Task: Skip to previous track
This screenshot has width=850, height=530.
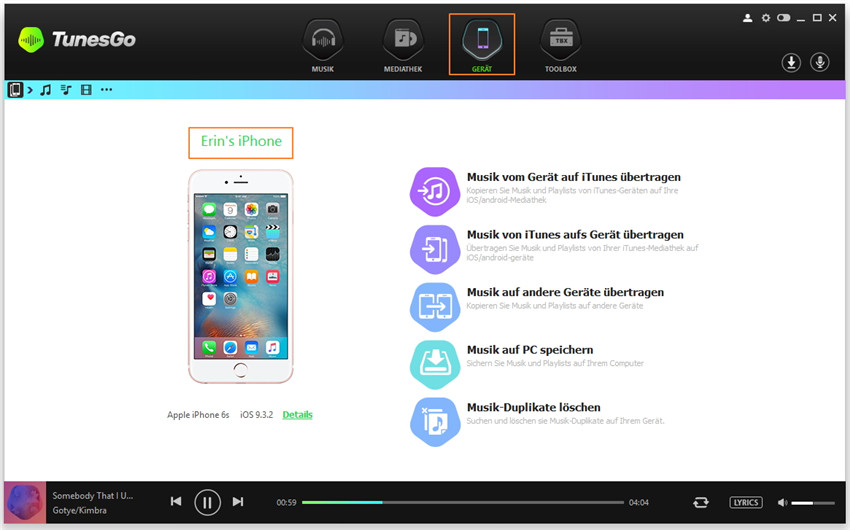Action: click(x=176, y=502)
